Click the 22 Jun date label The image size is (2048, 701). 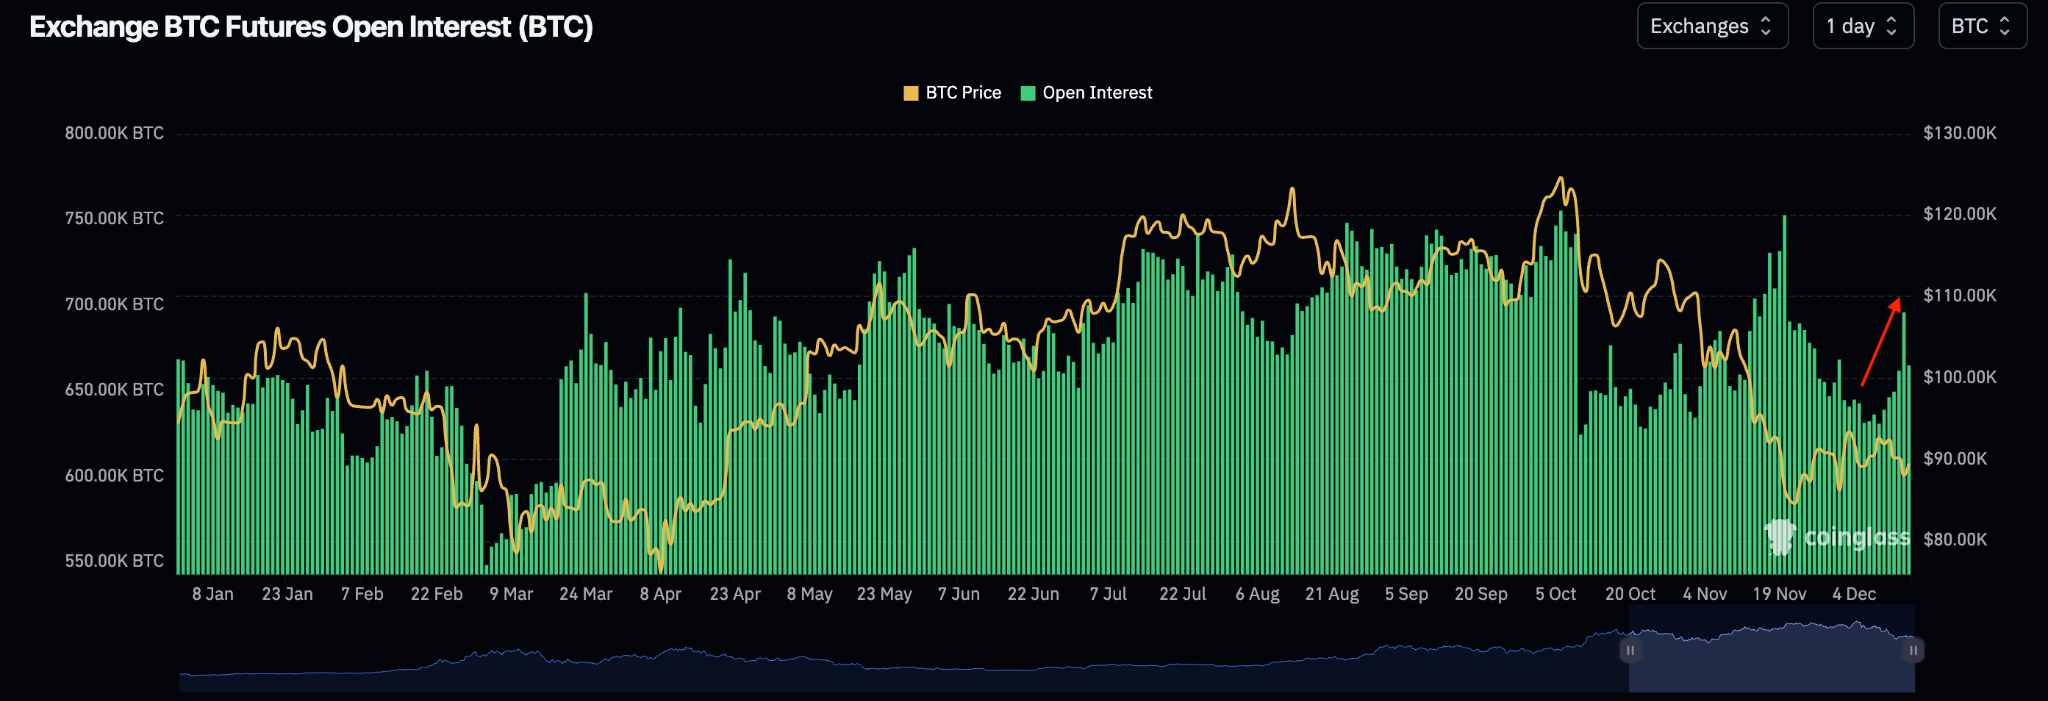[x=1033, y=594]
